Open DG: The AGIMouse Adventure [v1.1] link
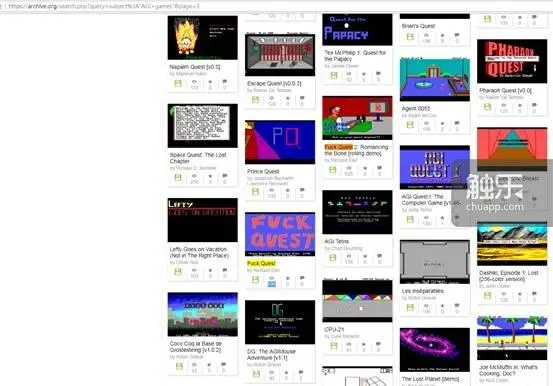The width and height of the screenshot is (553, 386). click(271, 354)
